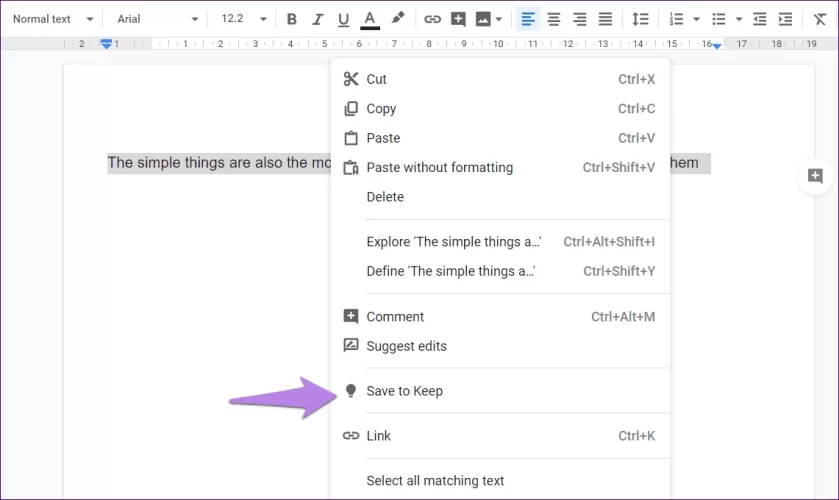Toggle underline formatting in toolbar
Viewport: 839px width, 500px height.
point(344,19)
